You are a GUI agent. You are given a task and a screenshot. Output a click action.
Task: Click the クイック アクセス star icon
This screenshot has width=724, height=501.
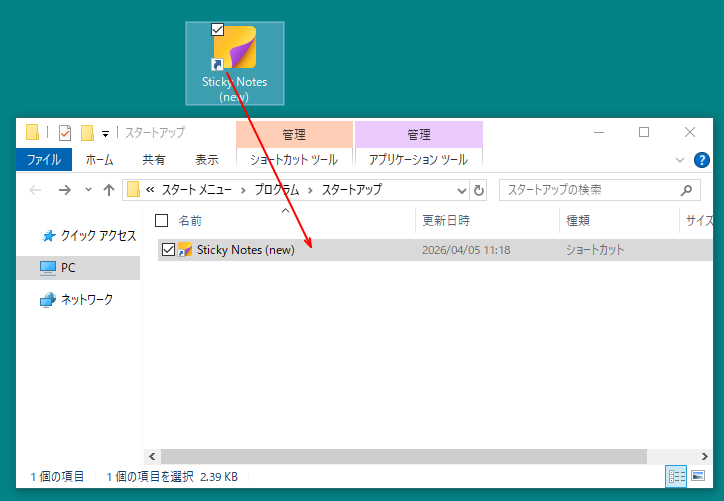(x=48, y=236)
